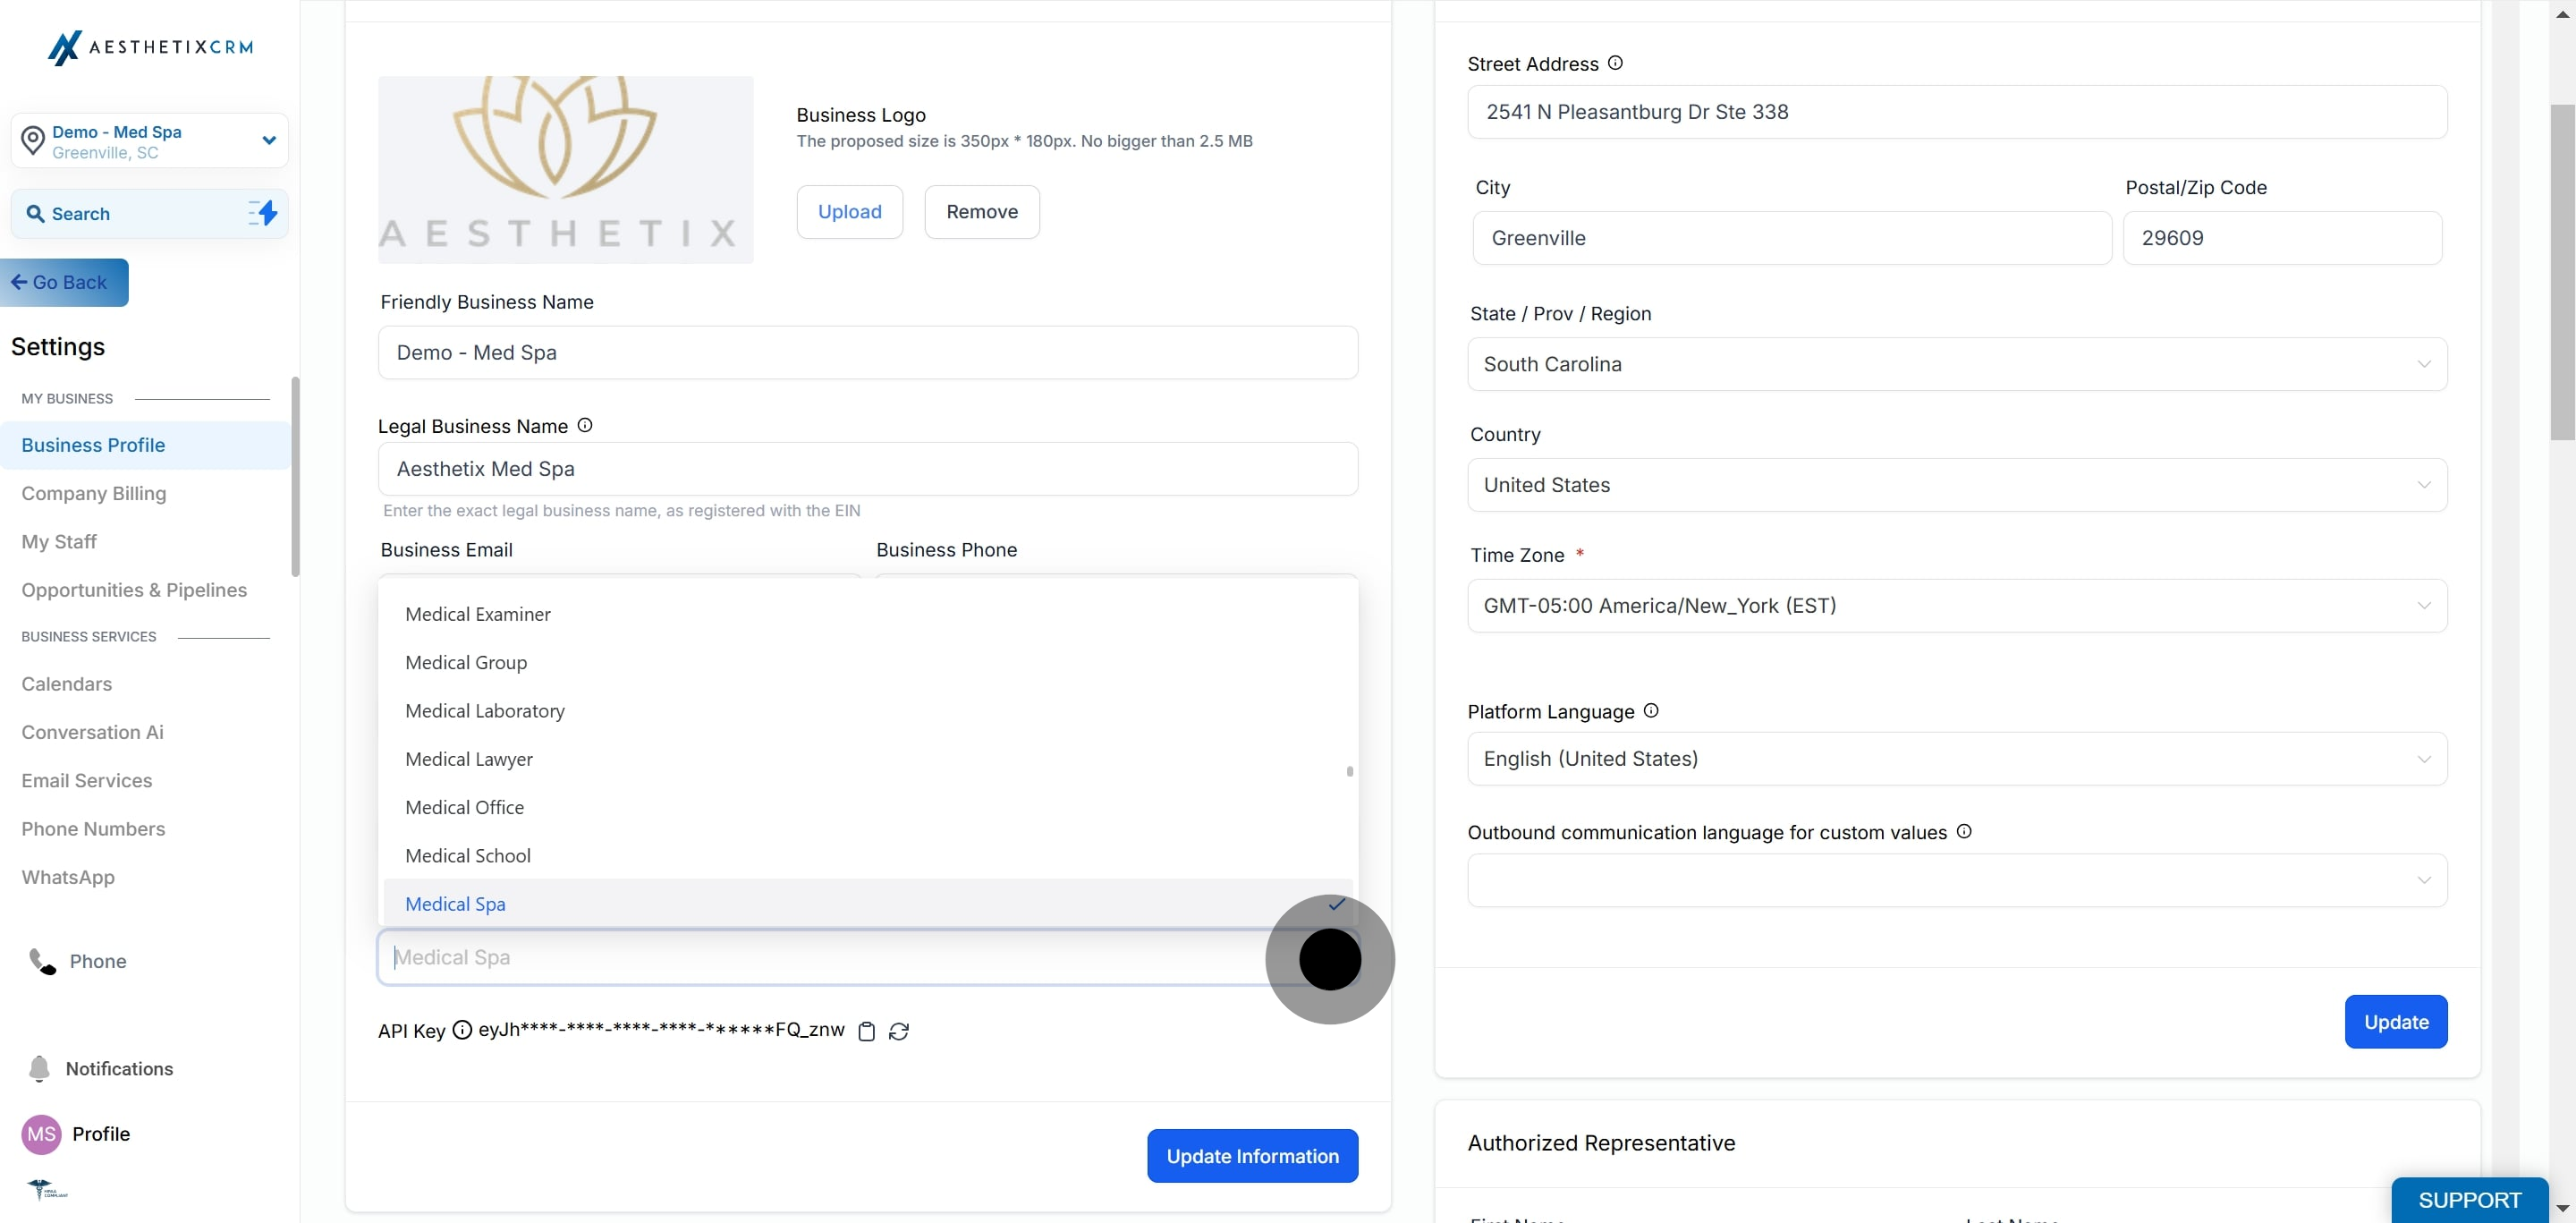The width and height of the screenshot is (2576, 1223).
Task: Expand the State / Prov / Region dropdown
Action: pos(1956,364)
